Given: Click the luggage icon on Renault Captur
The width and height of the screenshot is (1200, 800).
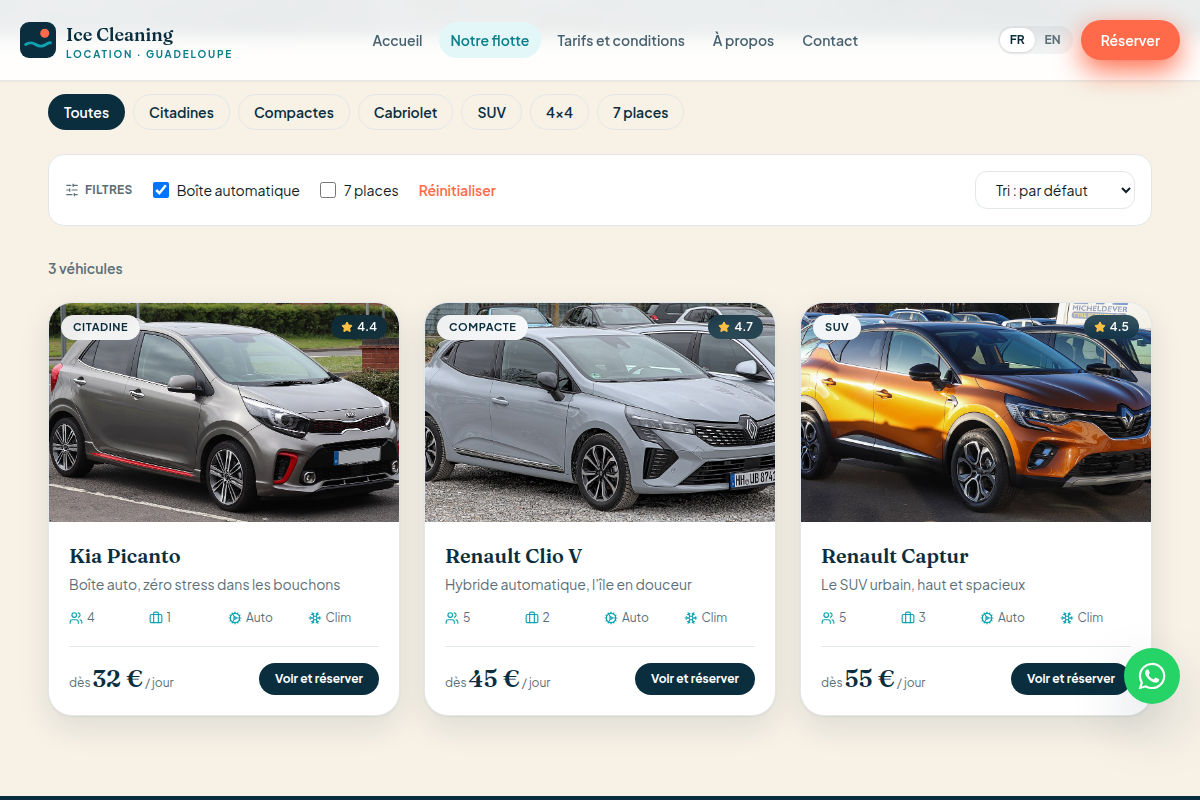Looking at the screenshot, I should coord(908,618).
